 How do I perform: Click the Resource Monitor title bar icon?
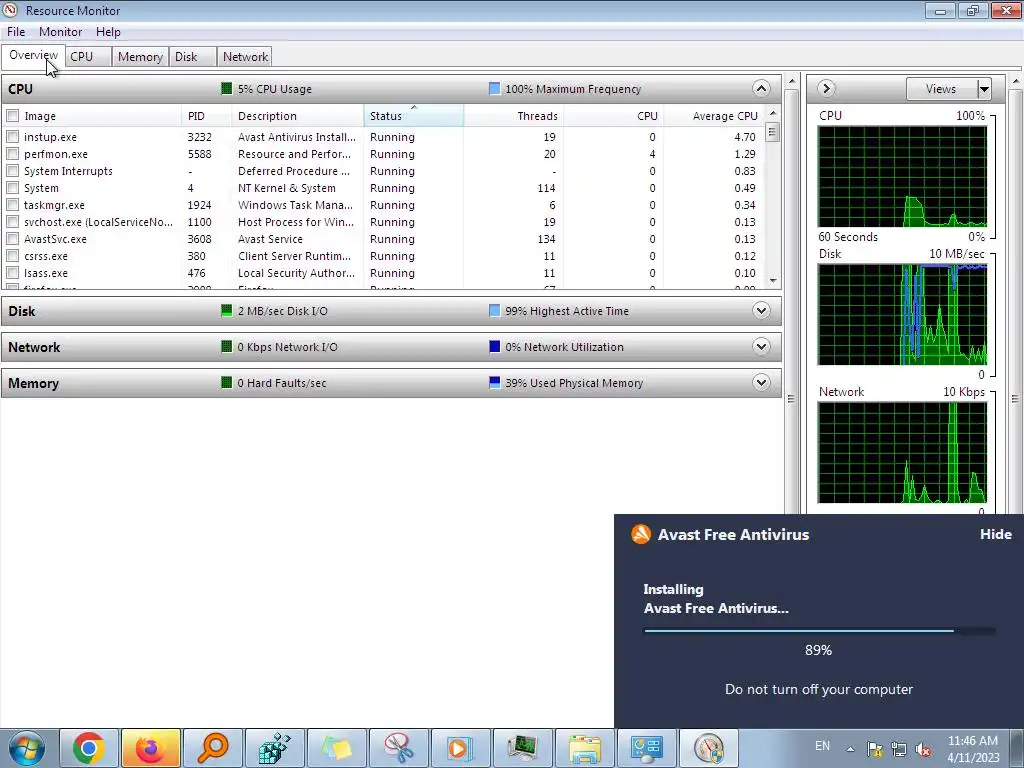click(10, 10)
